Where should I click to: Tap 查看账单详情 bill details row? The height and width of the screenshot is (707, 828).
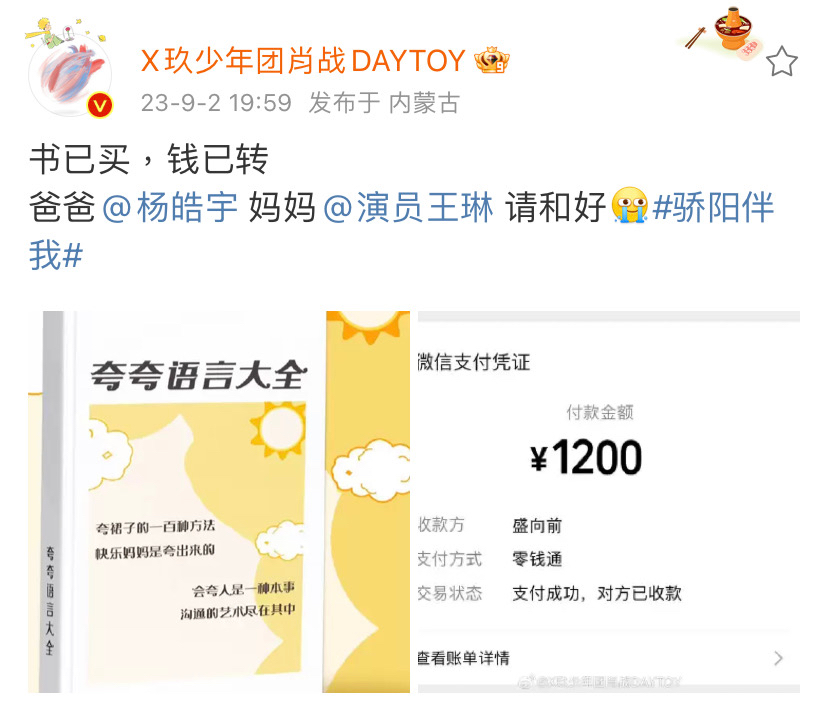point(609,658)
